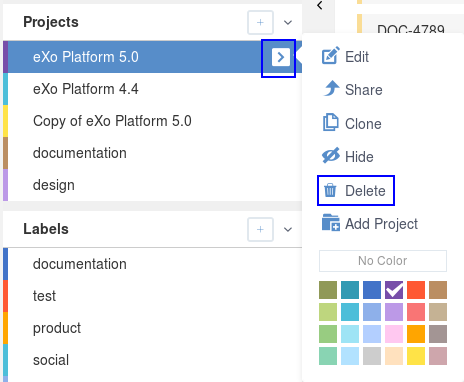The image size is (464, 382).
Task: Choose Add Project in the context menu
Action: (x=370, y=224)
